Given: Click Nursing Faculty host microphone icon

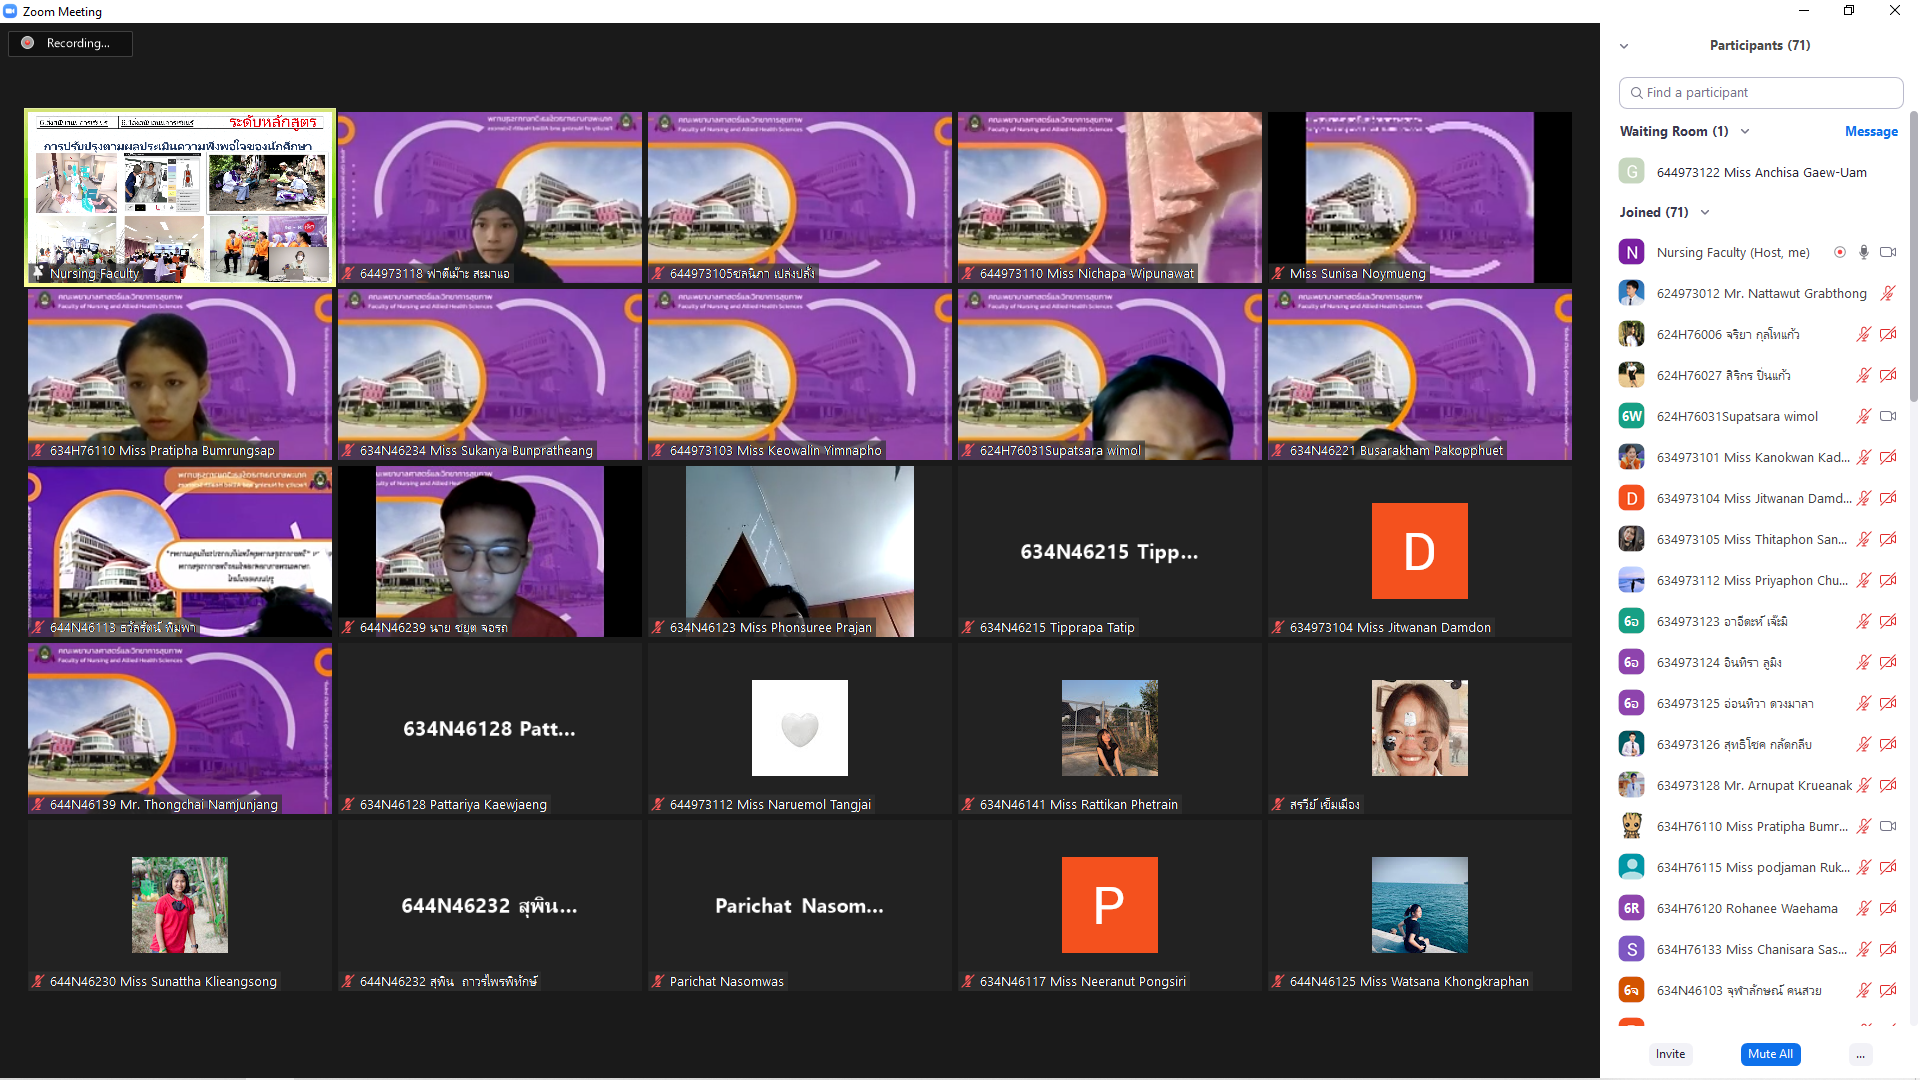Looking at the screenshot, I should tap(1864, 253).
